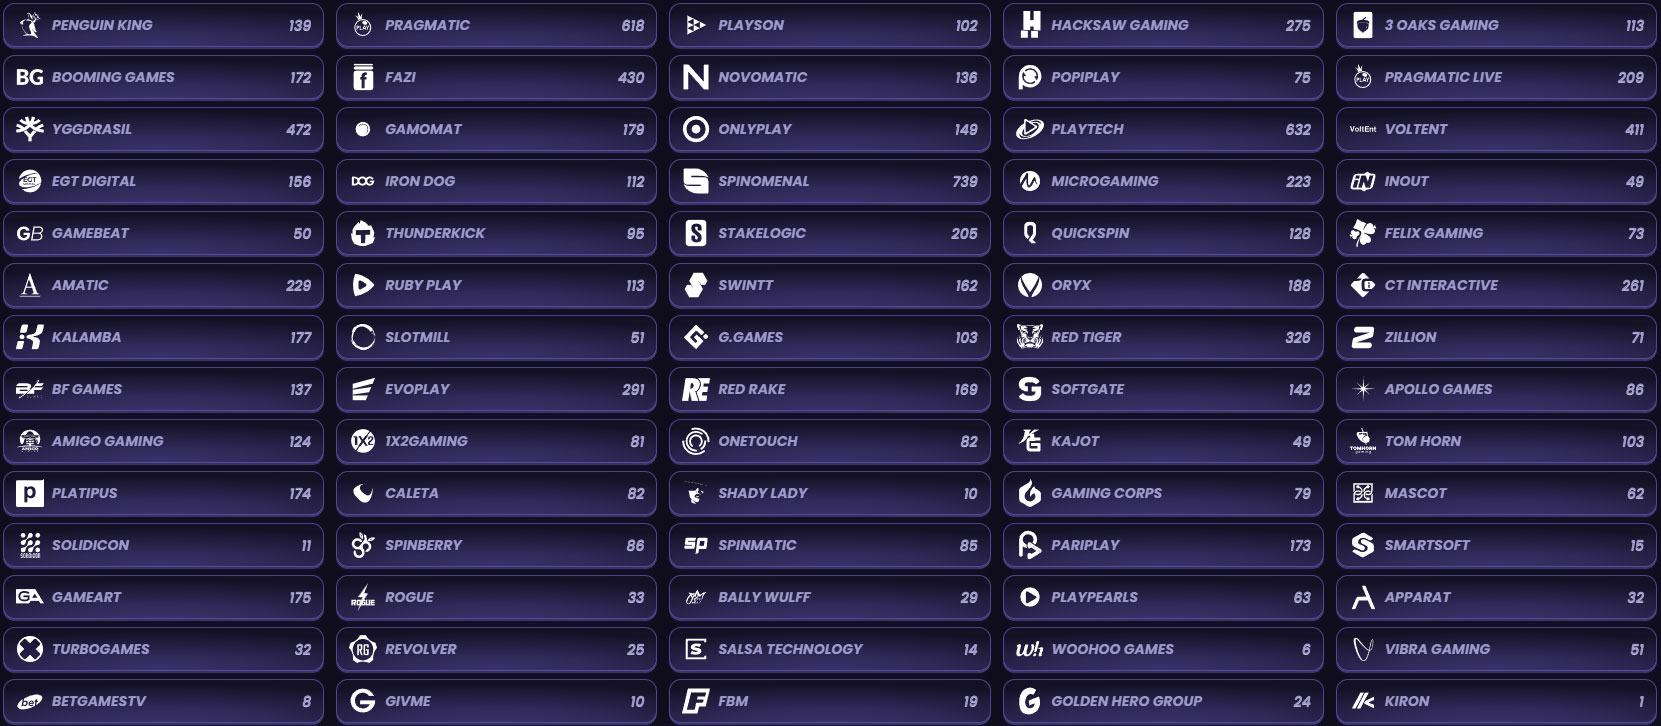1661x726 pixels.
Task: Click the Quickspin Q logo icon
Action: pyautogui.click(x=1030, y=233)
